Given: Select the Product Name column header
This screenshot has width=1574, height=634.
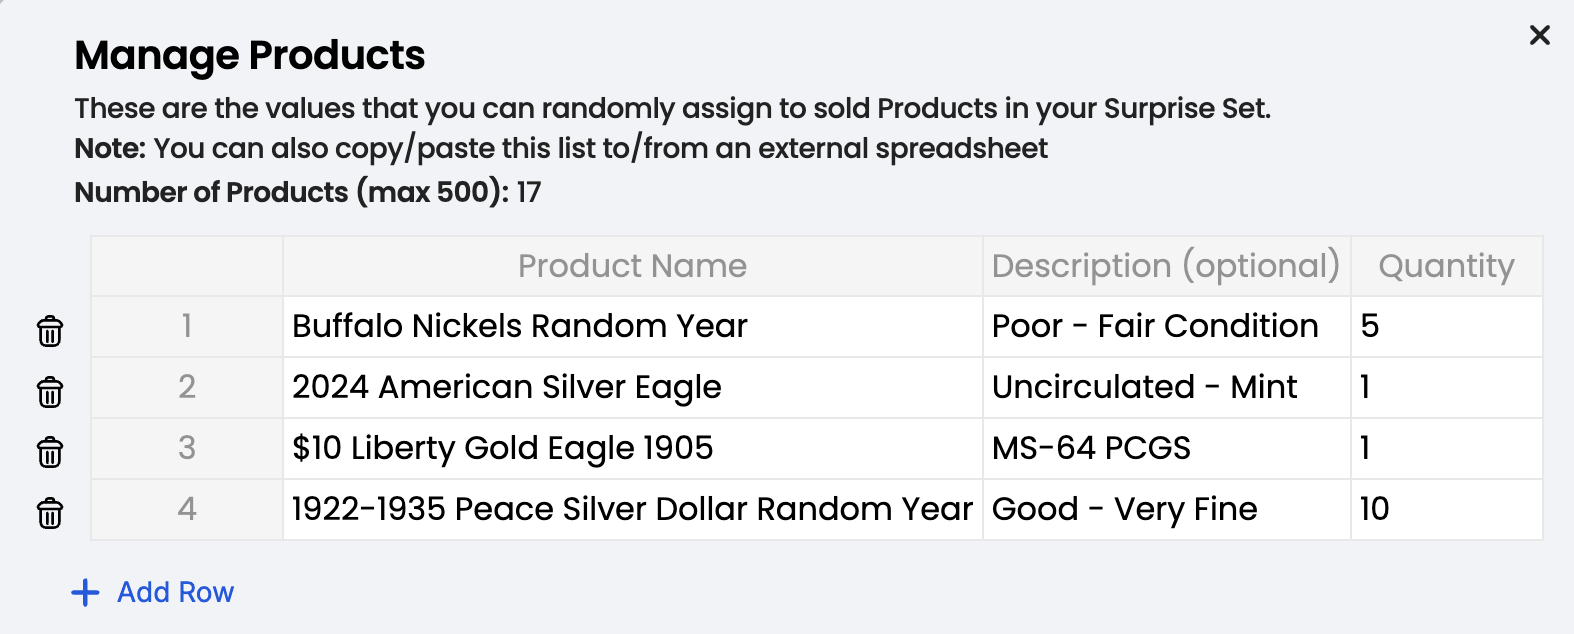Looking at the screenshot, I should (633, 266).
